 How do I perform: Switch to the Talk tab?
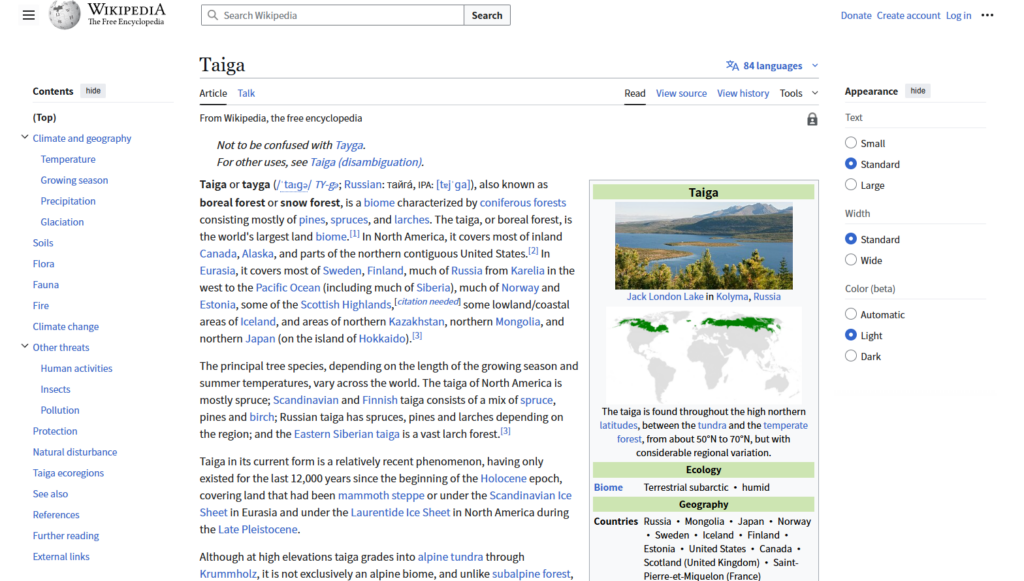(x=246, y=93)
